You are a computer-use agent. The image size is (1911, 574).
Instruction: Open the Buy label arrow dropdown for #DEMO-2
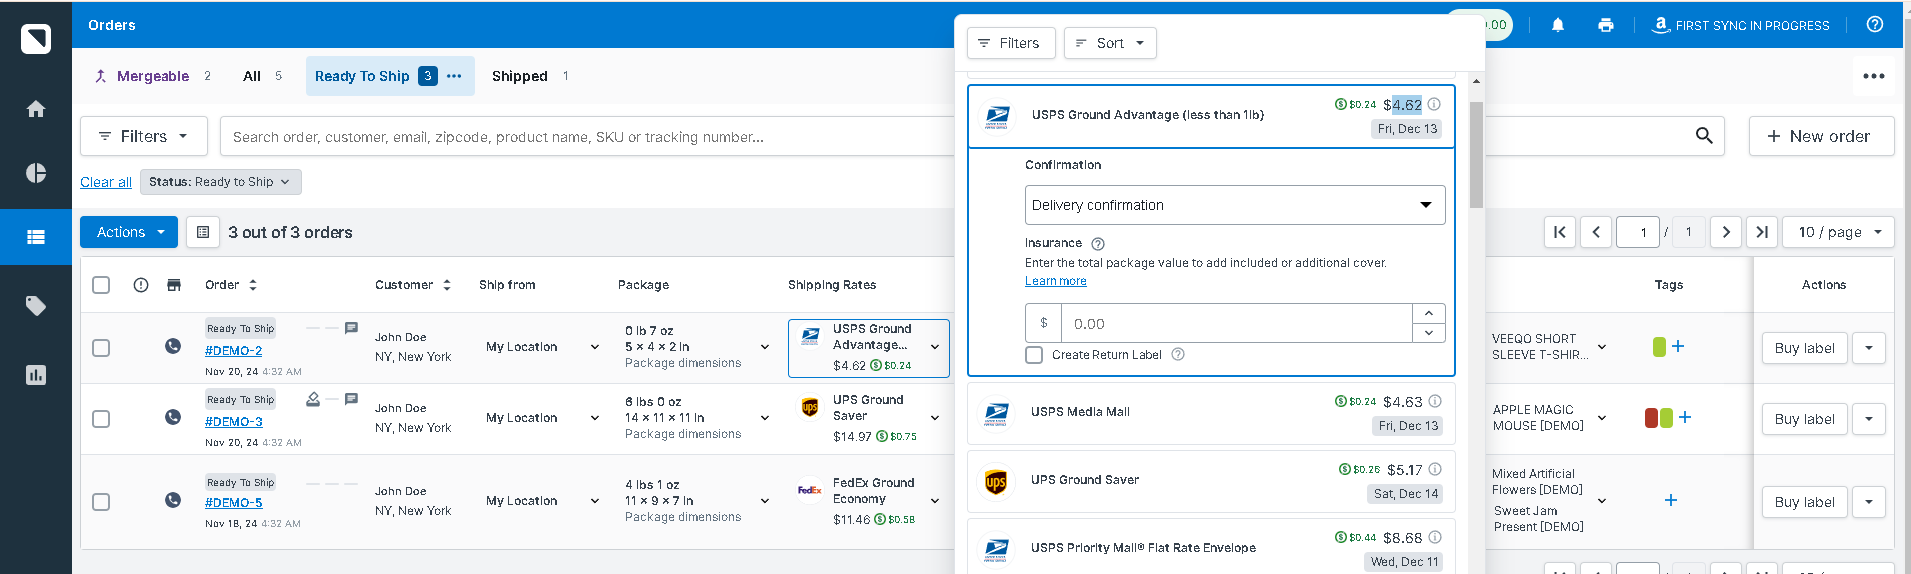point(1869,348)
